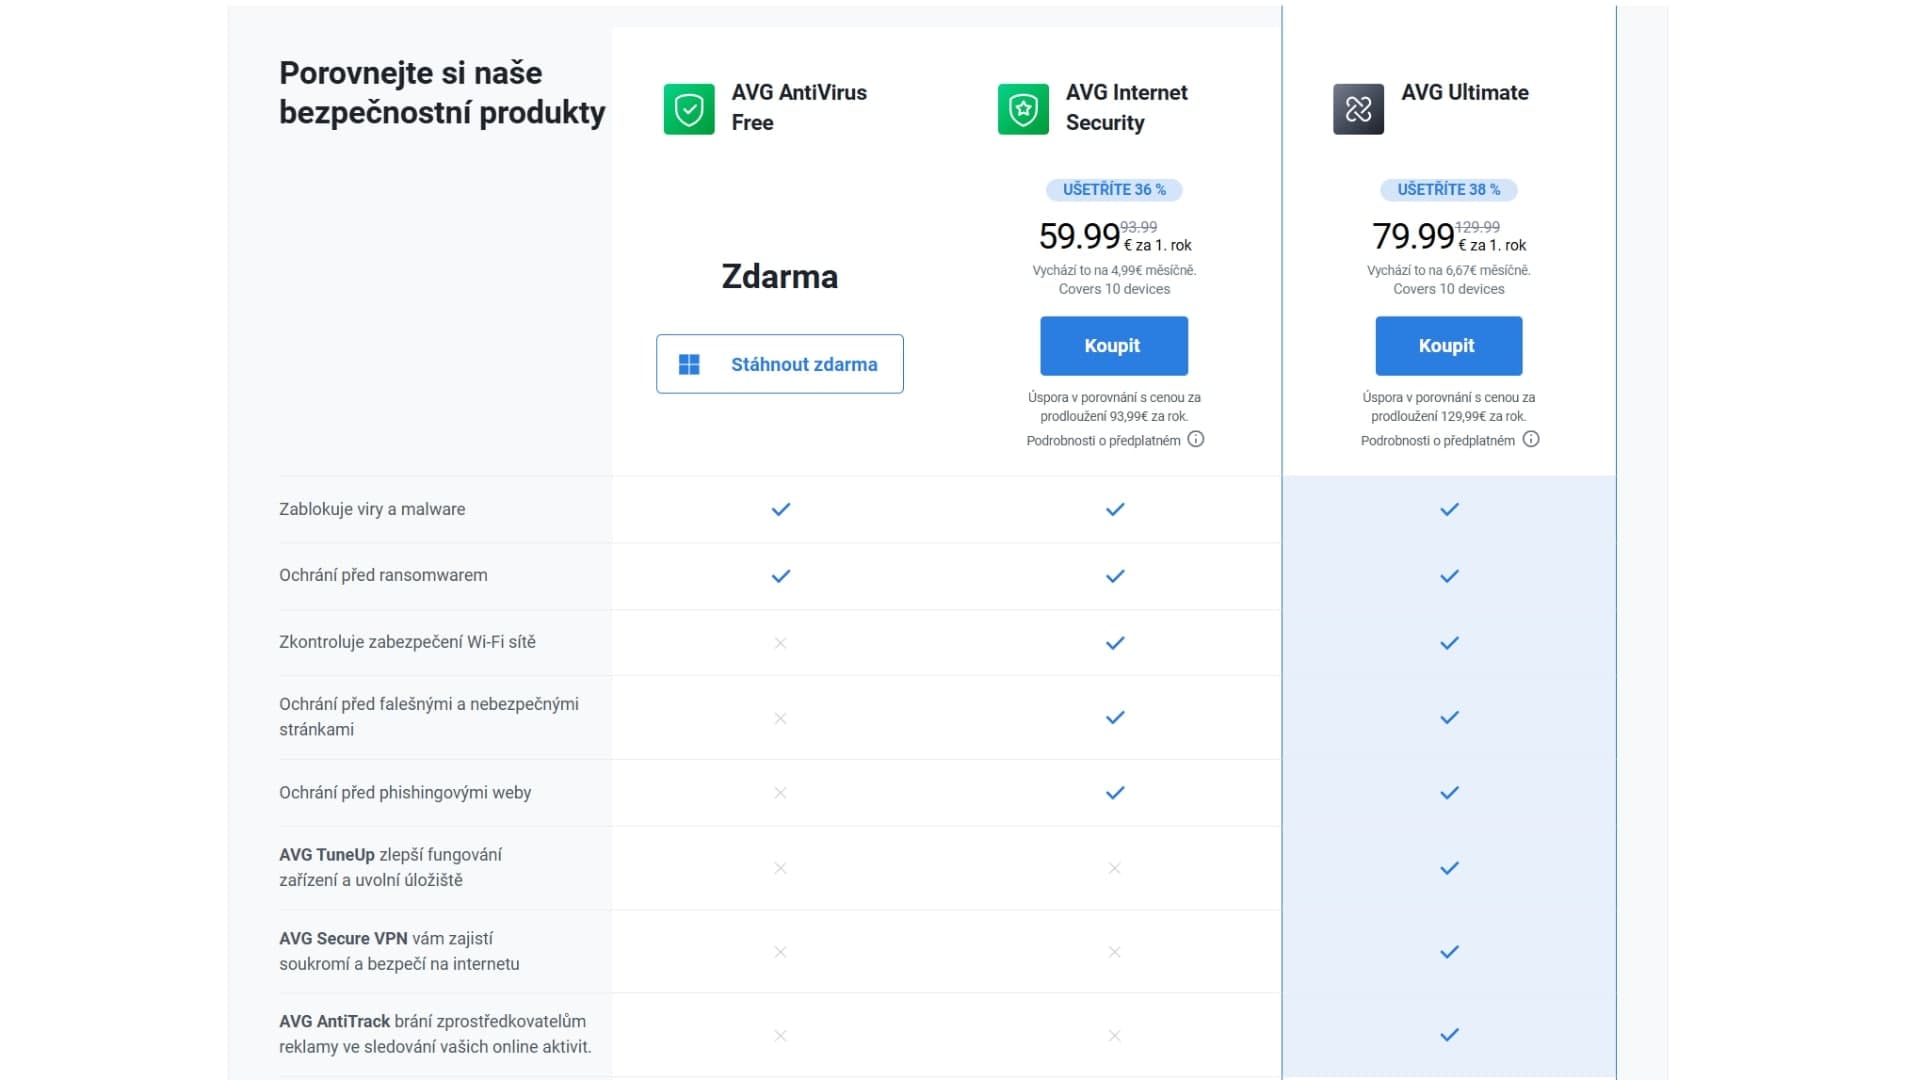Click AntiVirus Free checkmark for Zablokuje viry a malware

coord(781,509)
